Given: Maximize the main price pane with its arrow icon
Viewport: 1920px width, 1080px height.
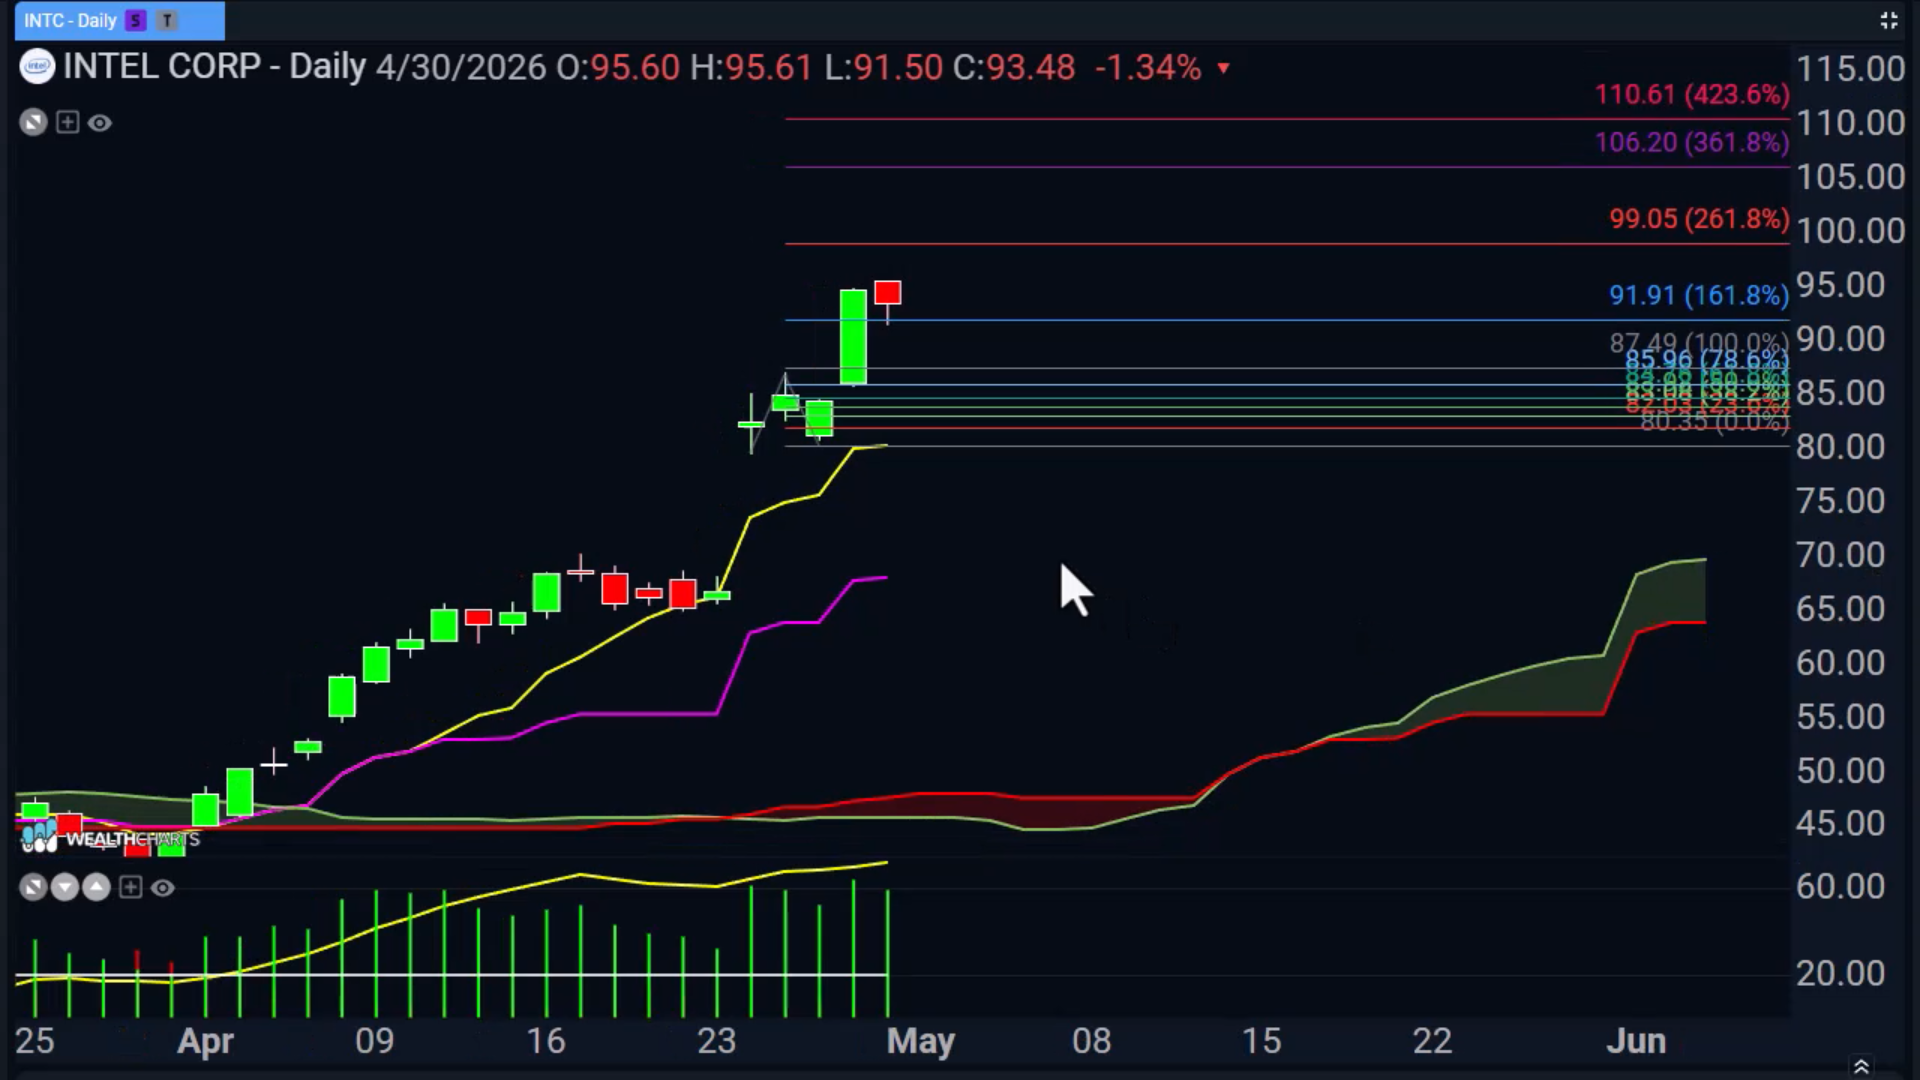Looking at the screenshot, I should click(33, 122).
